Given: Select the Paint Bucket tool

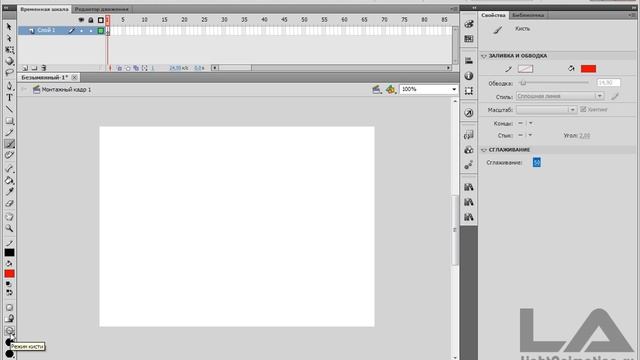Looking at the screenshot, I should pyautogui.click(x=9, y=180).
